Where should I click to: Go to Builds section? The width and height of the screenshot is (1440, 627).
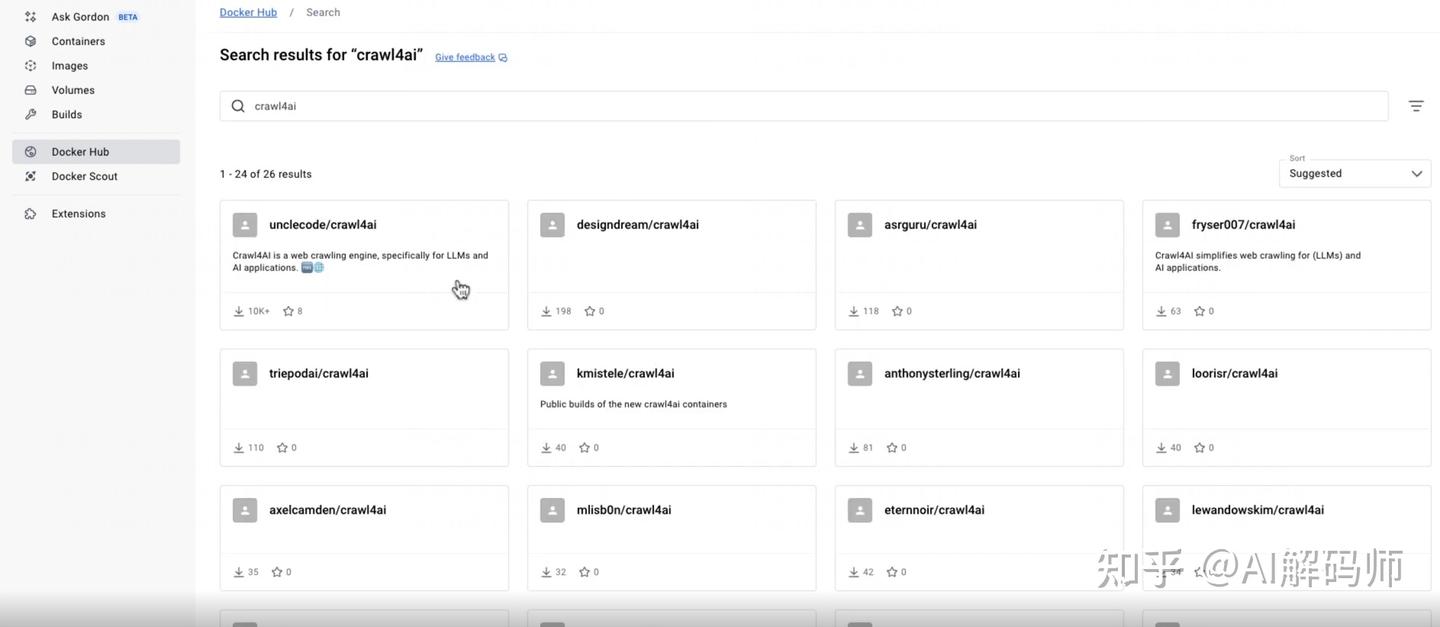click(x=96, y=115)
